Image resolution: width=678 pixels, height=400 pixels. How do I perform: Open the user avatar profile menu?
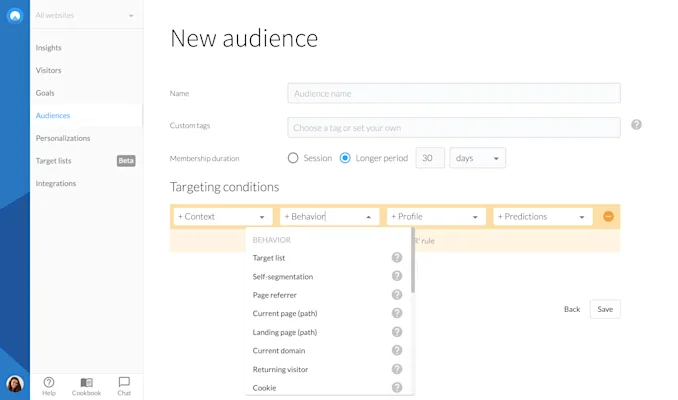pyautogui.click(x=15, y=384)
